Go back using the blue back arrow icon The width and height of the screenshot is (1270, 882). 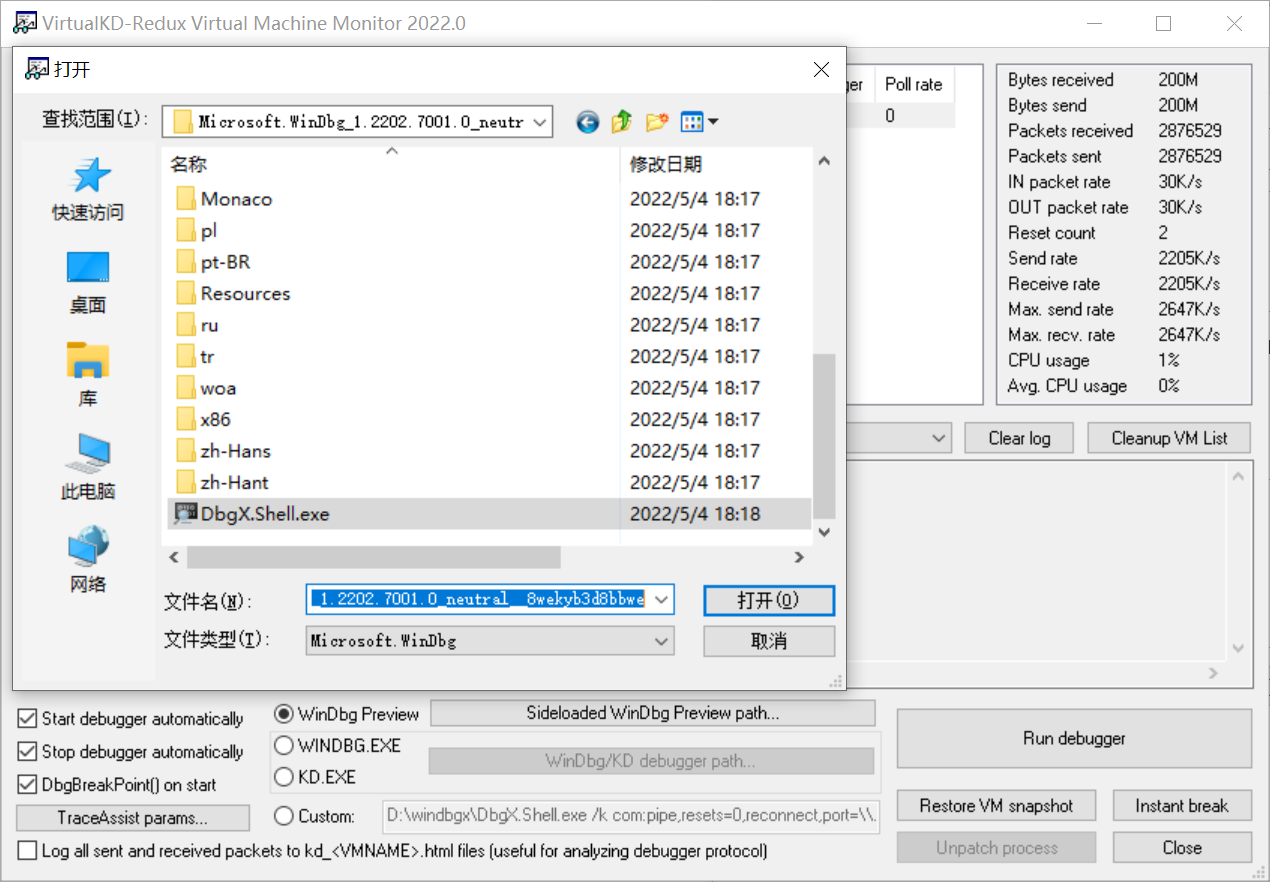tap(587, 122)
